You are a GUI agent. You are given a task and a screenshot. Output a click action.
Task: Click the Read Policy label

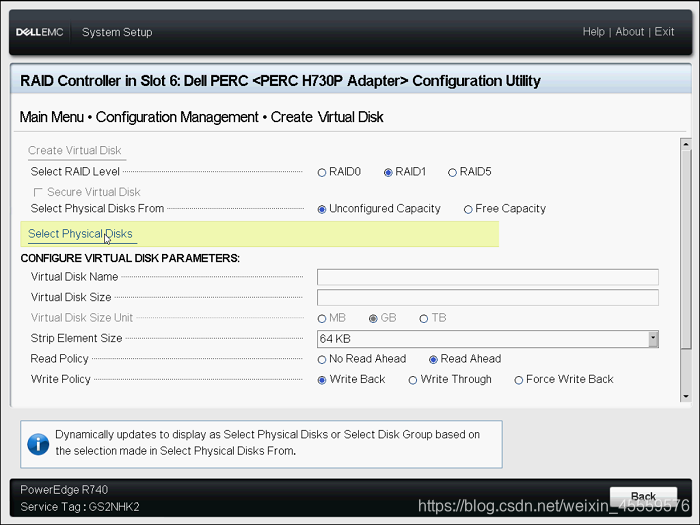point(59,359)
